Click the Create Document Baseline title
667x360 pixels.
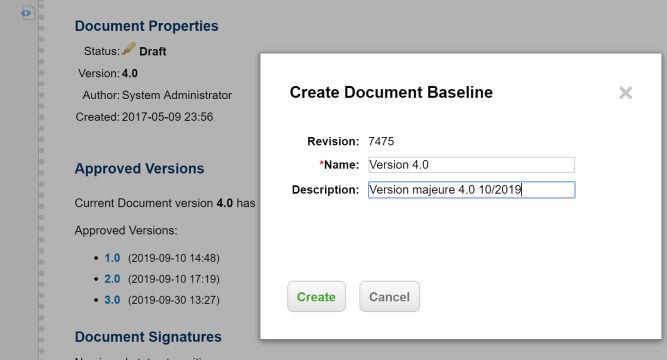click(391, 92)
